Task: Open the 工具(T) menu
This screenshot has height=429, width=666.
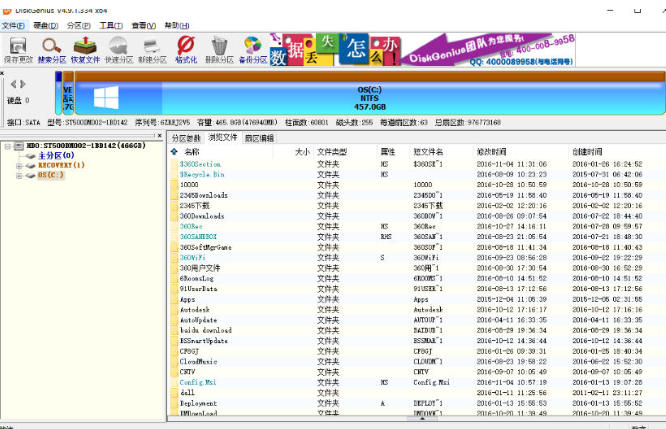Action: 111,26
